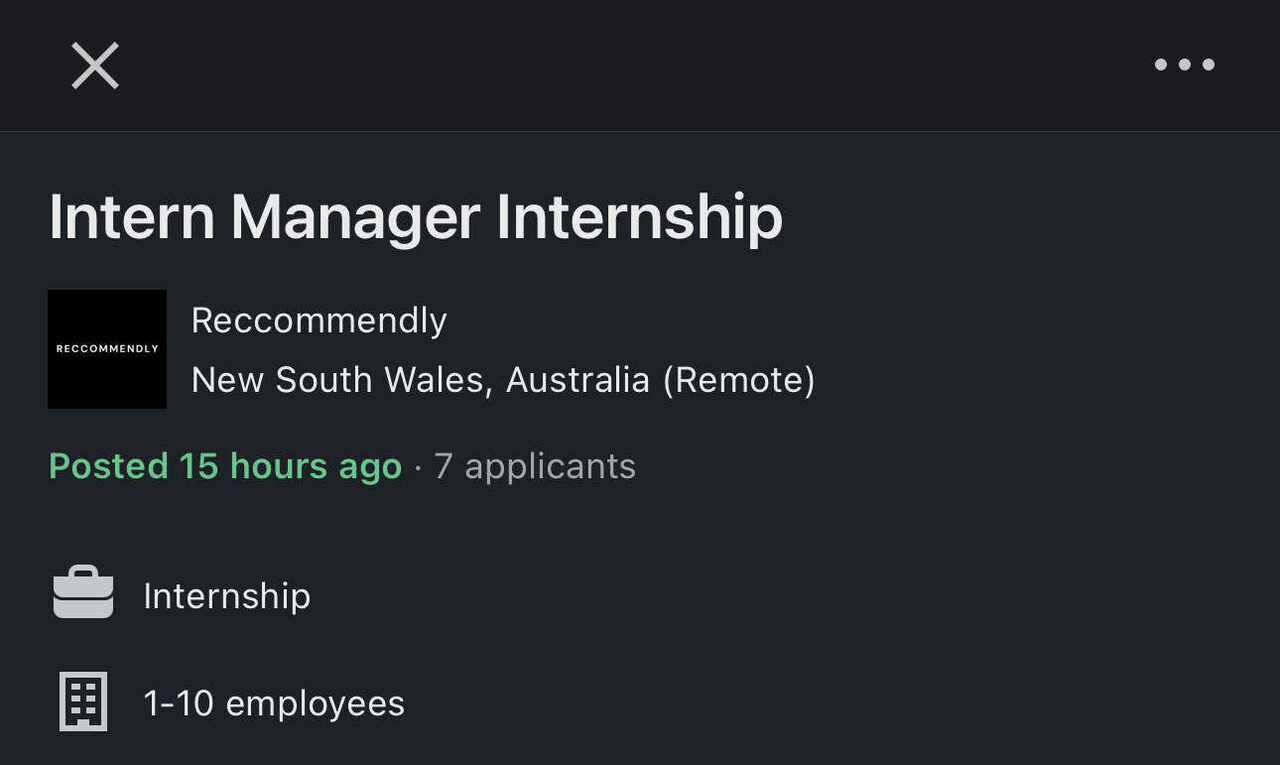Open the Reccommendly company name link
The height and width of the screenshot is (765, 1280).
click(x=319, y=320)
